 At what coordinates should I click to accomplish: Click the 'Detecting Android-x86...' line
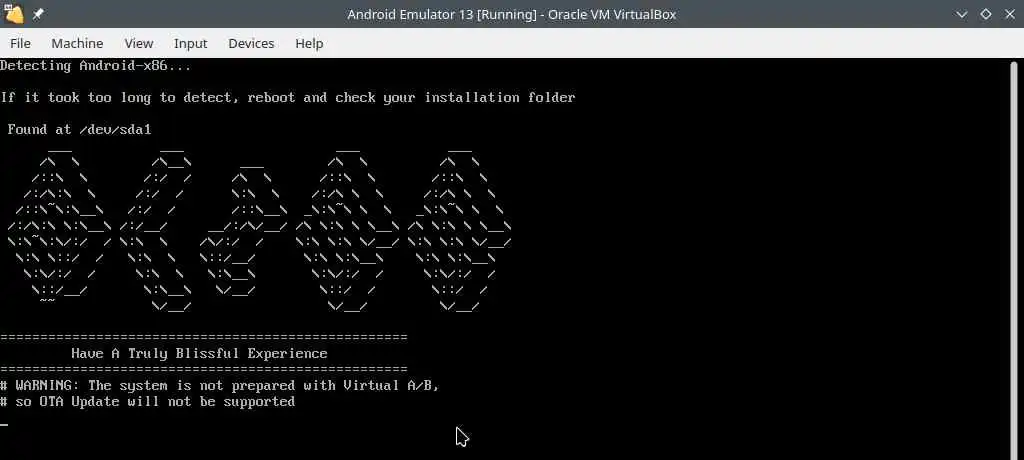pos(95,65)
